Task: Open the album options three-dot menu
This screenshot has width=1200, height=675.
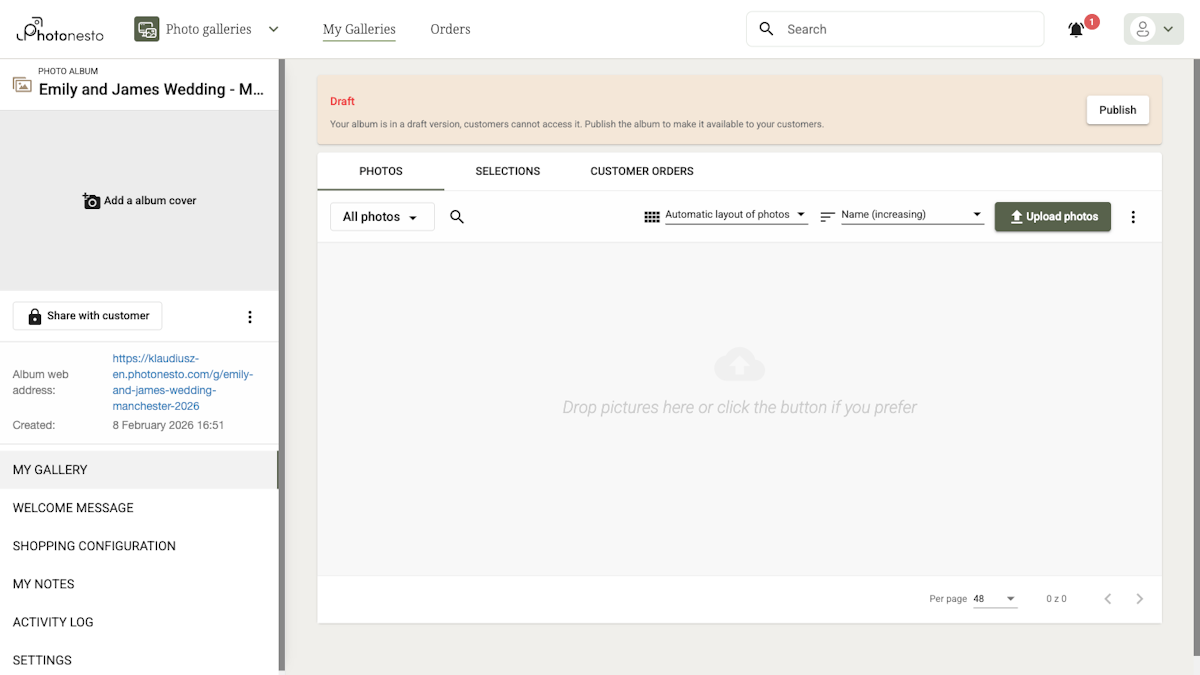Action: (x=250, y=317)
